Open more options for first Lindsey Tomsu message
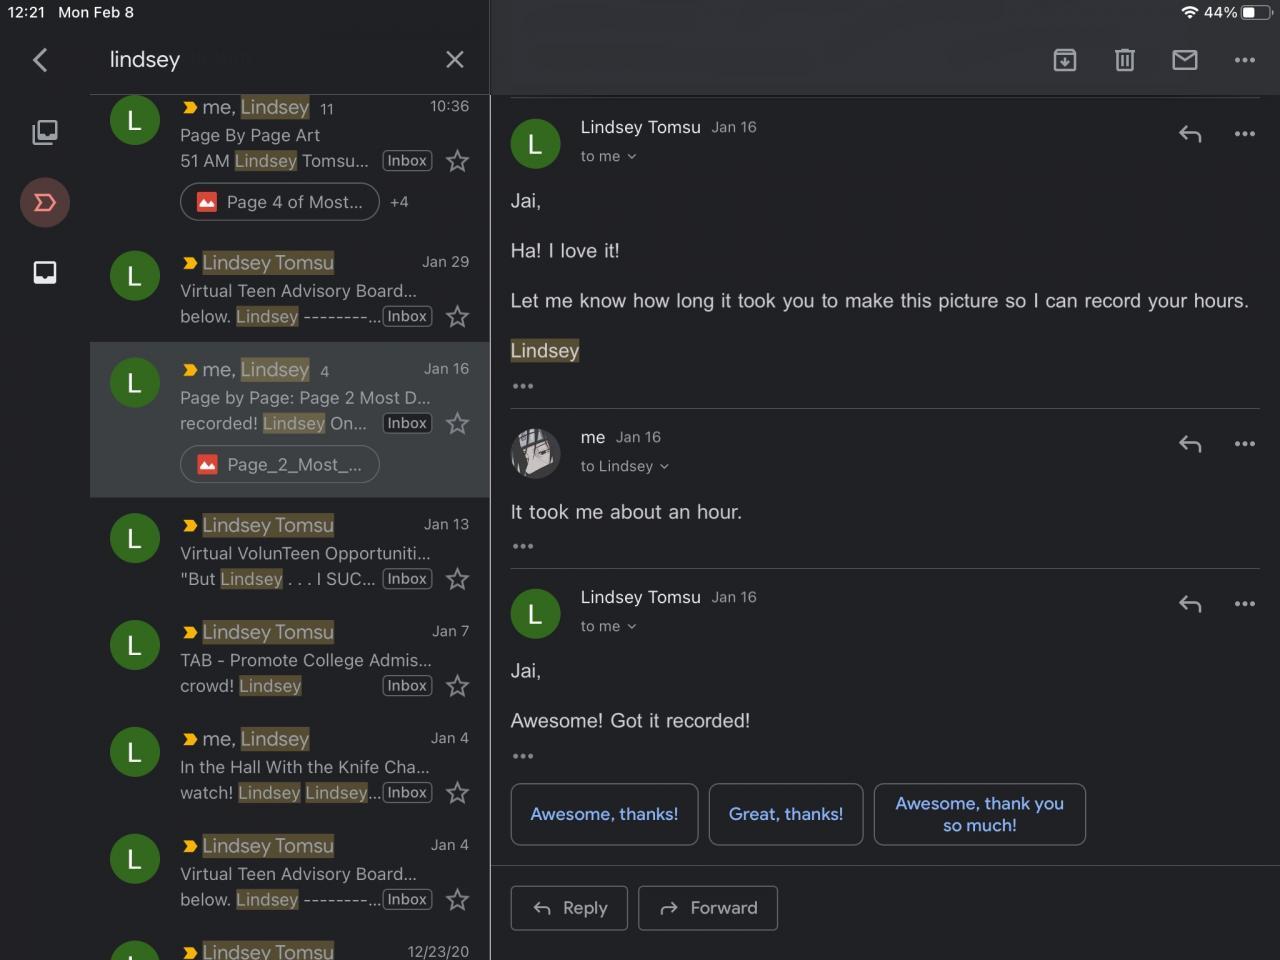 [x=1245, y=134]
